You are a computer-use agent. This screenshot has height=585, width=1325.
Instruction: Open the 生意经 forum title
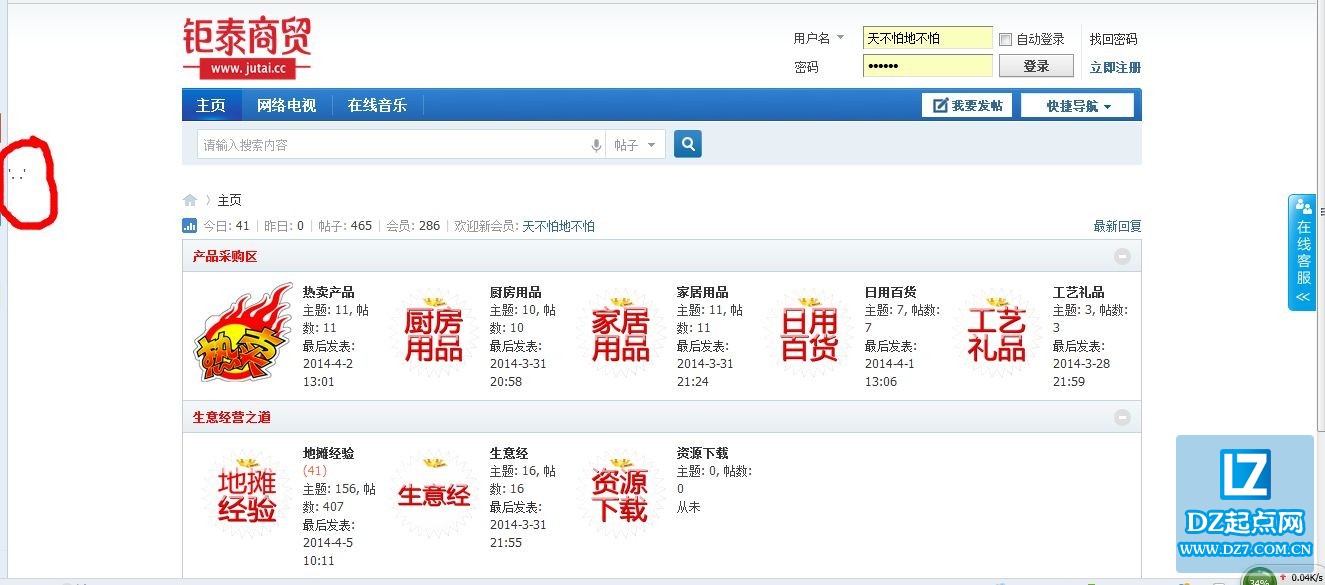point(509,453)
